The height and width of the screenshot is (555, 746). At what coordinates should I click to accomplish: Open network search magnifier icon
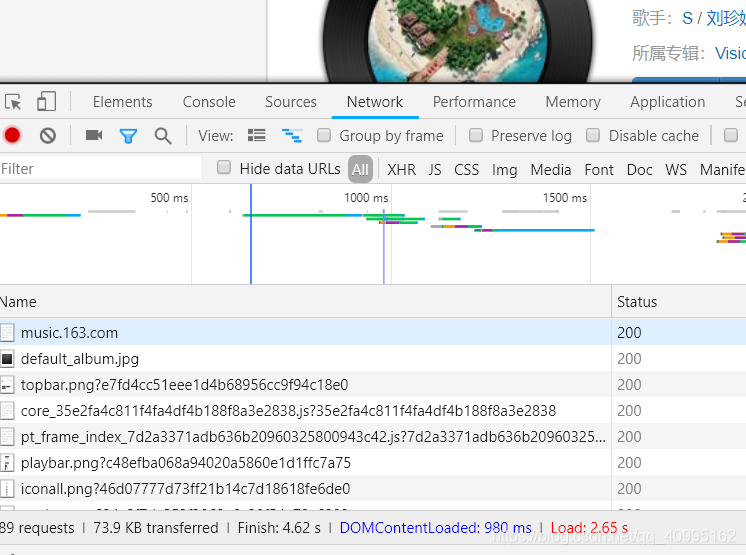pyautogui.click(x=163, y=136)
